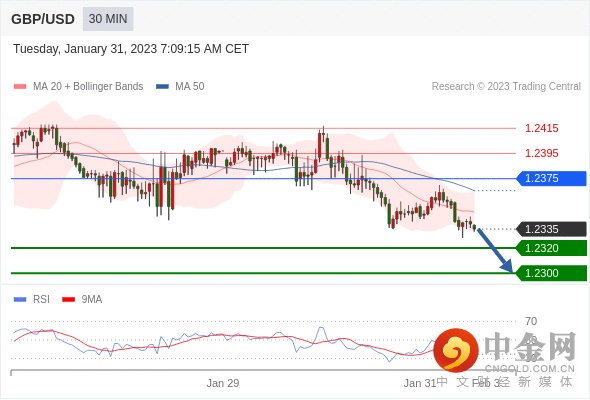Viewport: 590px width, 400px height.
Task: Select the 1.2320 green support tag
Action: pos(552,248)
